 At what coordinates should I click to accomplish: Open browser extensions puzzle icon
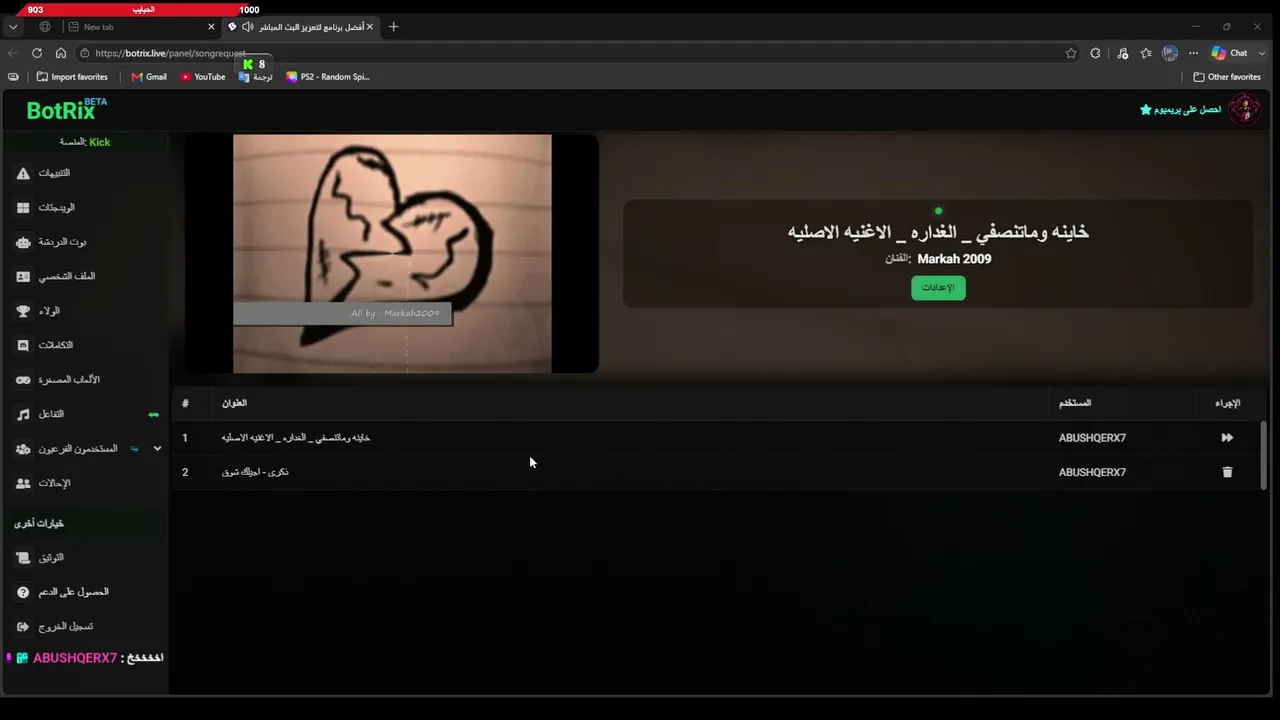pos(1096,53)
